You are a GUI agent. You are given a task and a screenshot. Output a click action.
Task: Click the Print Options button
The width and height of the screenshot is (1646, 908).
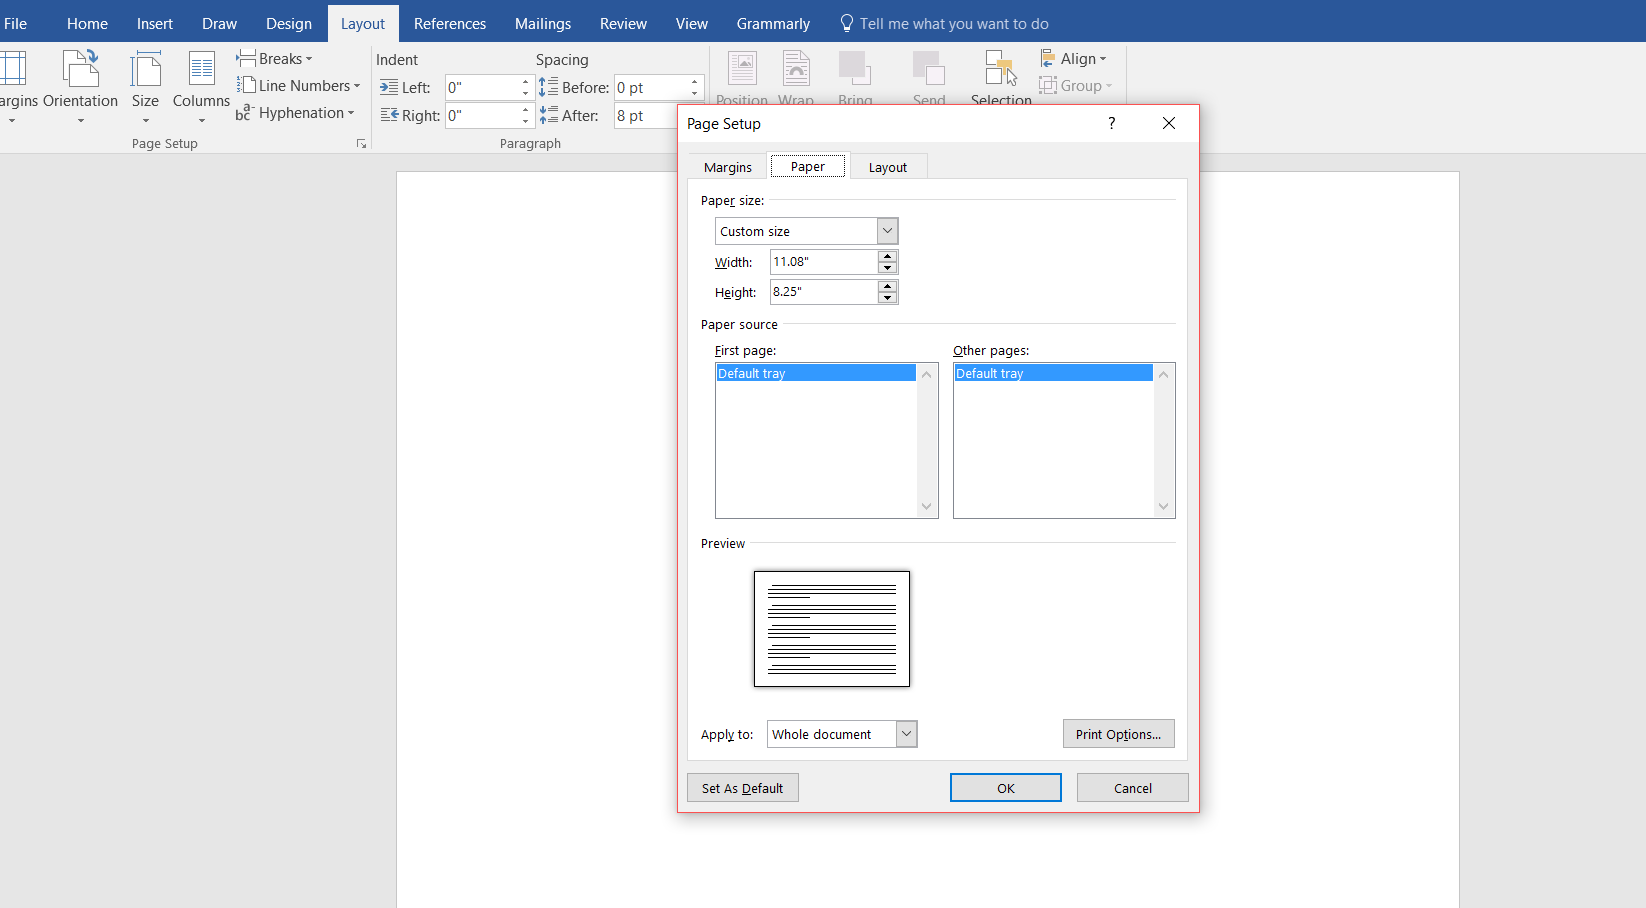click(x=1118, y=733)
